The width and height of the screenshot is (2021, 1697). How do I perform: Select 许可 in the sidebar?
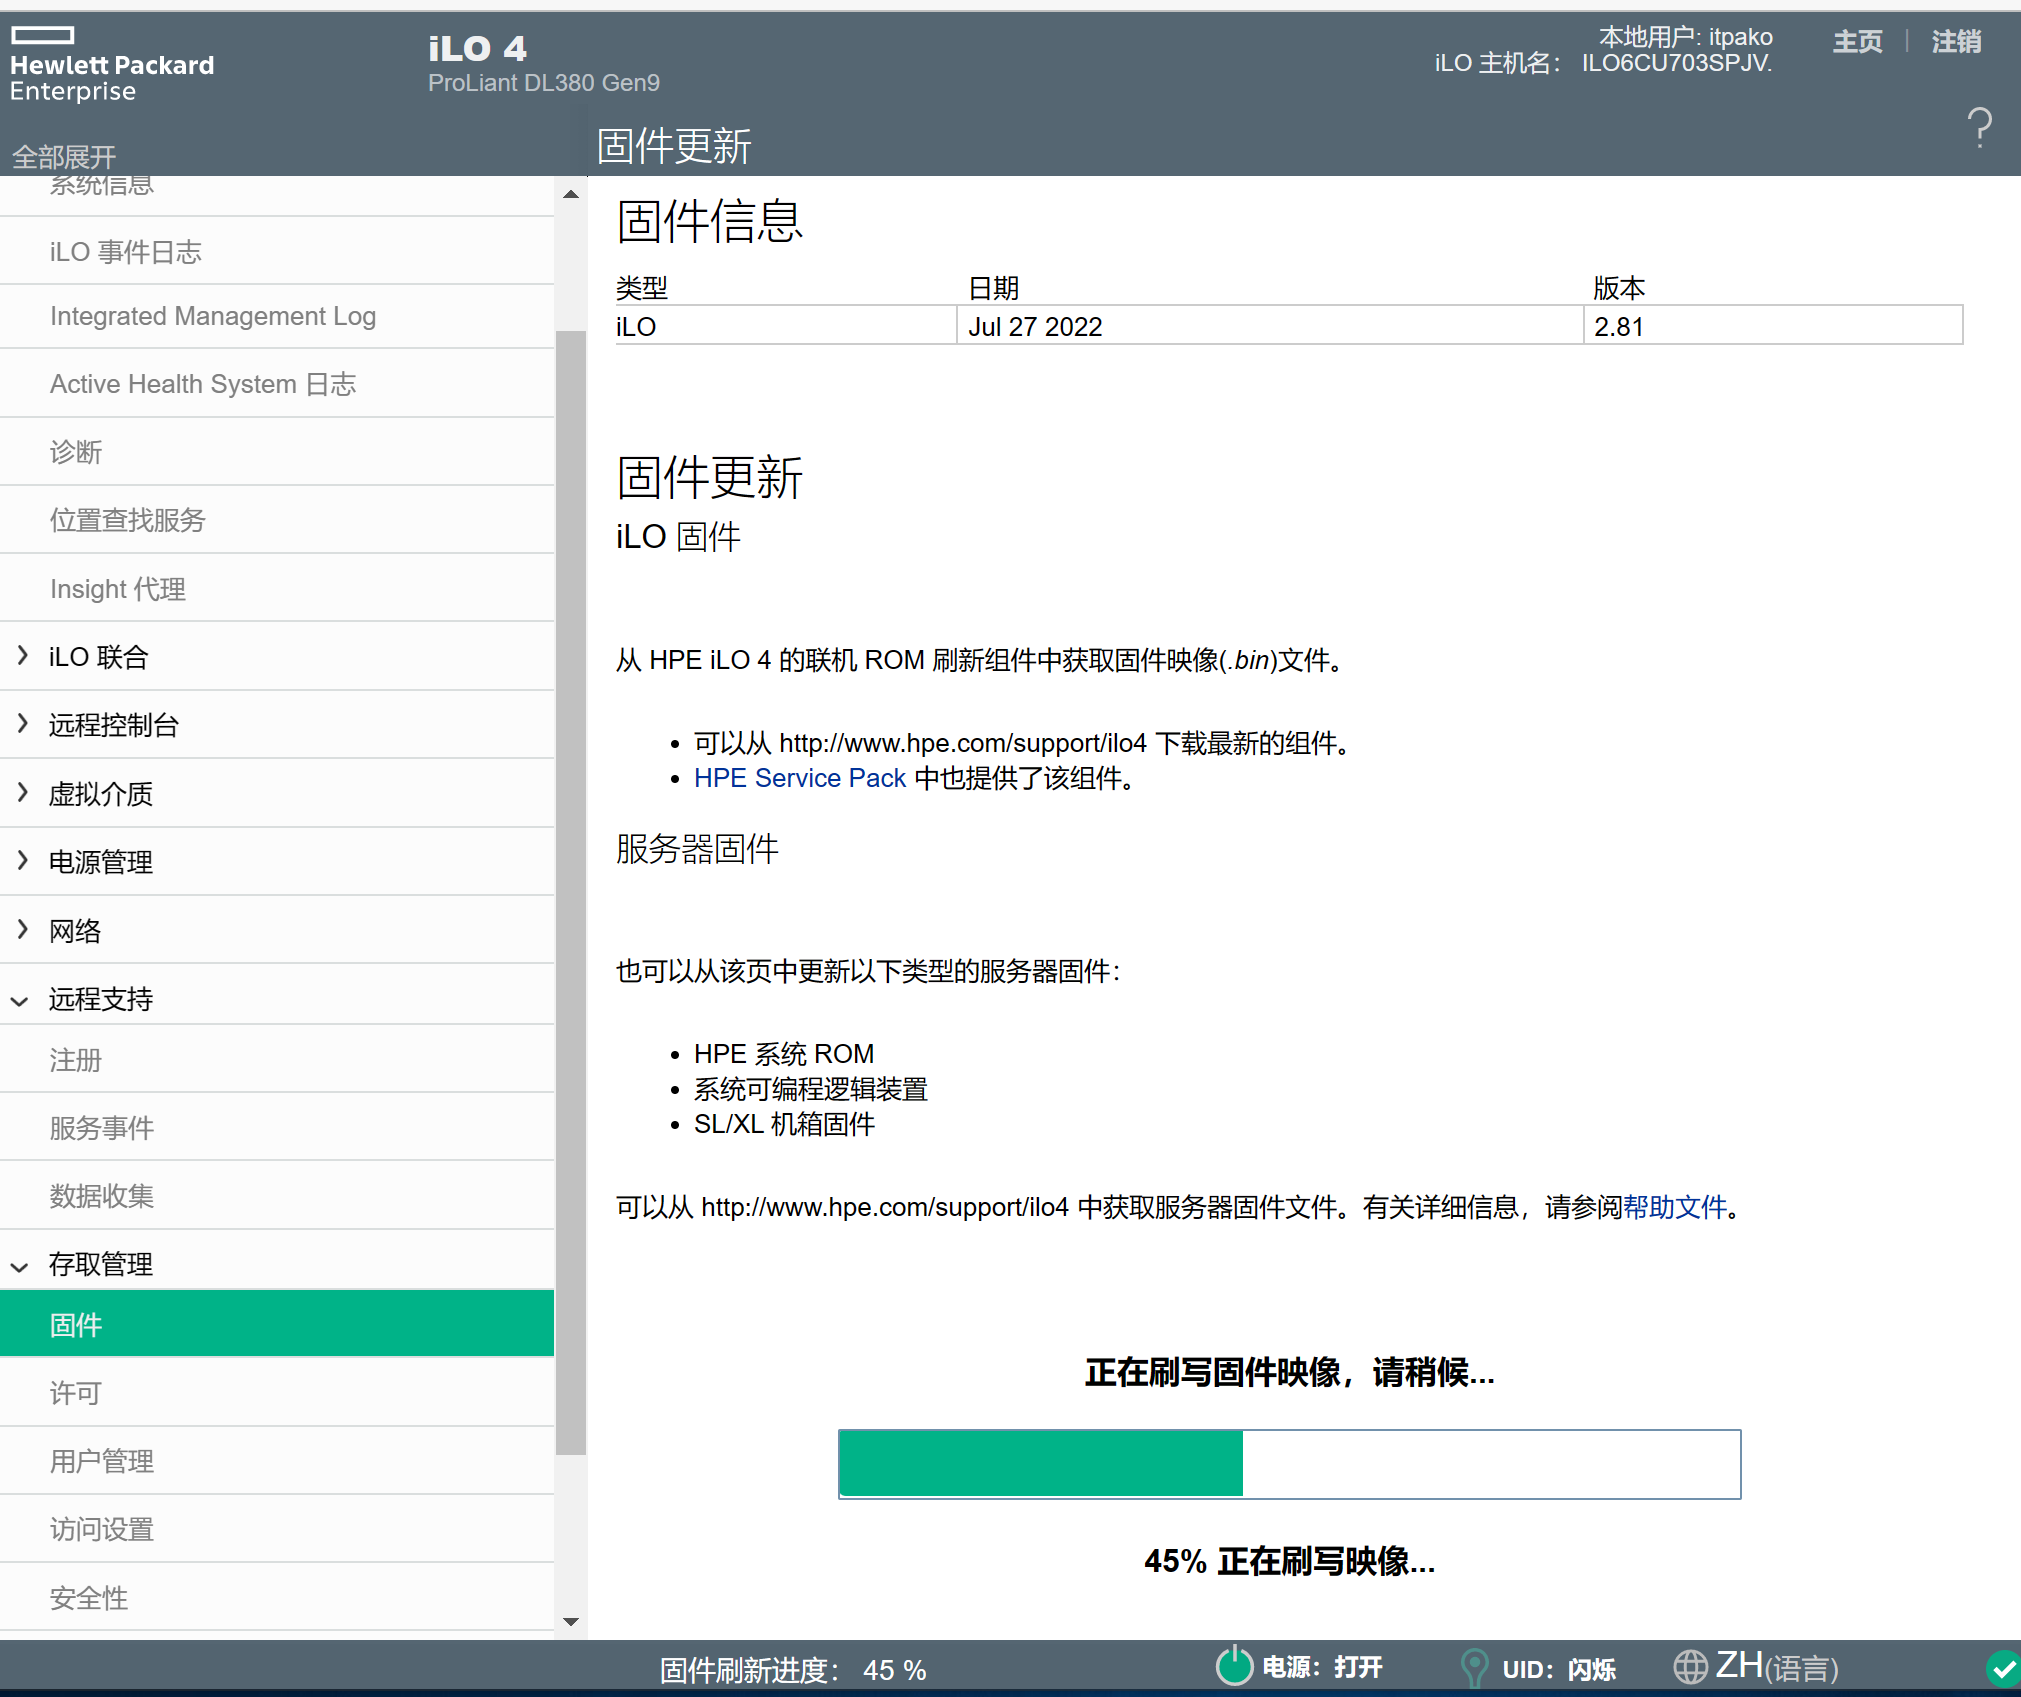coord(75,1392)
